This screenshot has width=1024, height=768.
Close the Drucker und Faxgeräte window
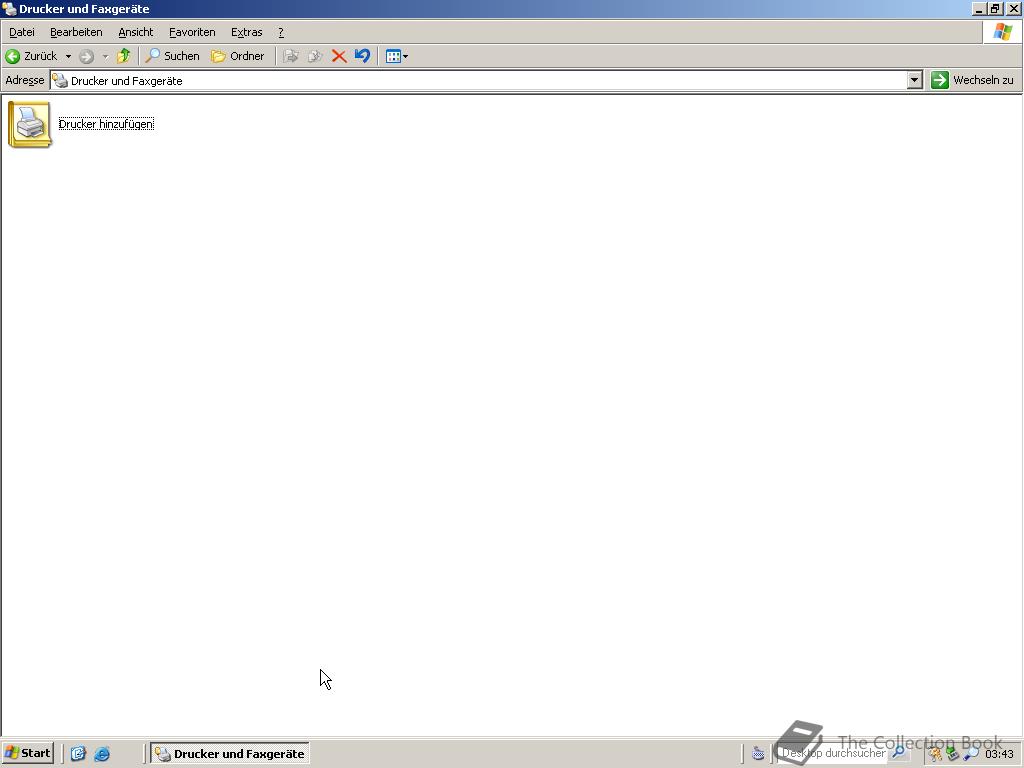[1013, 9]
